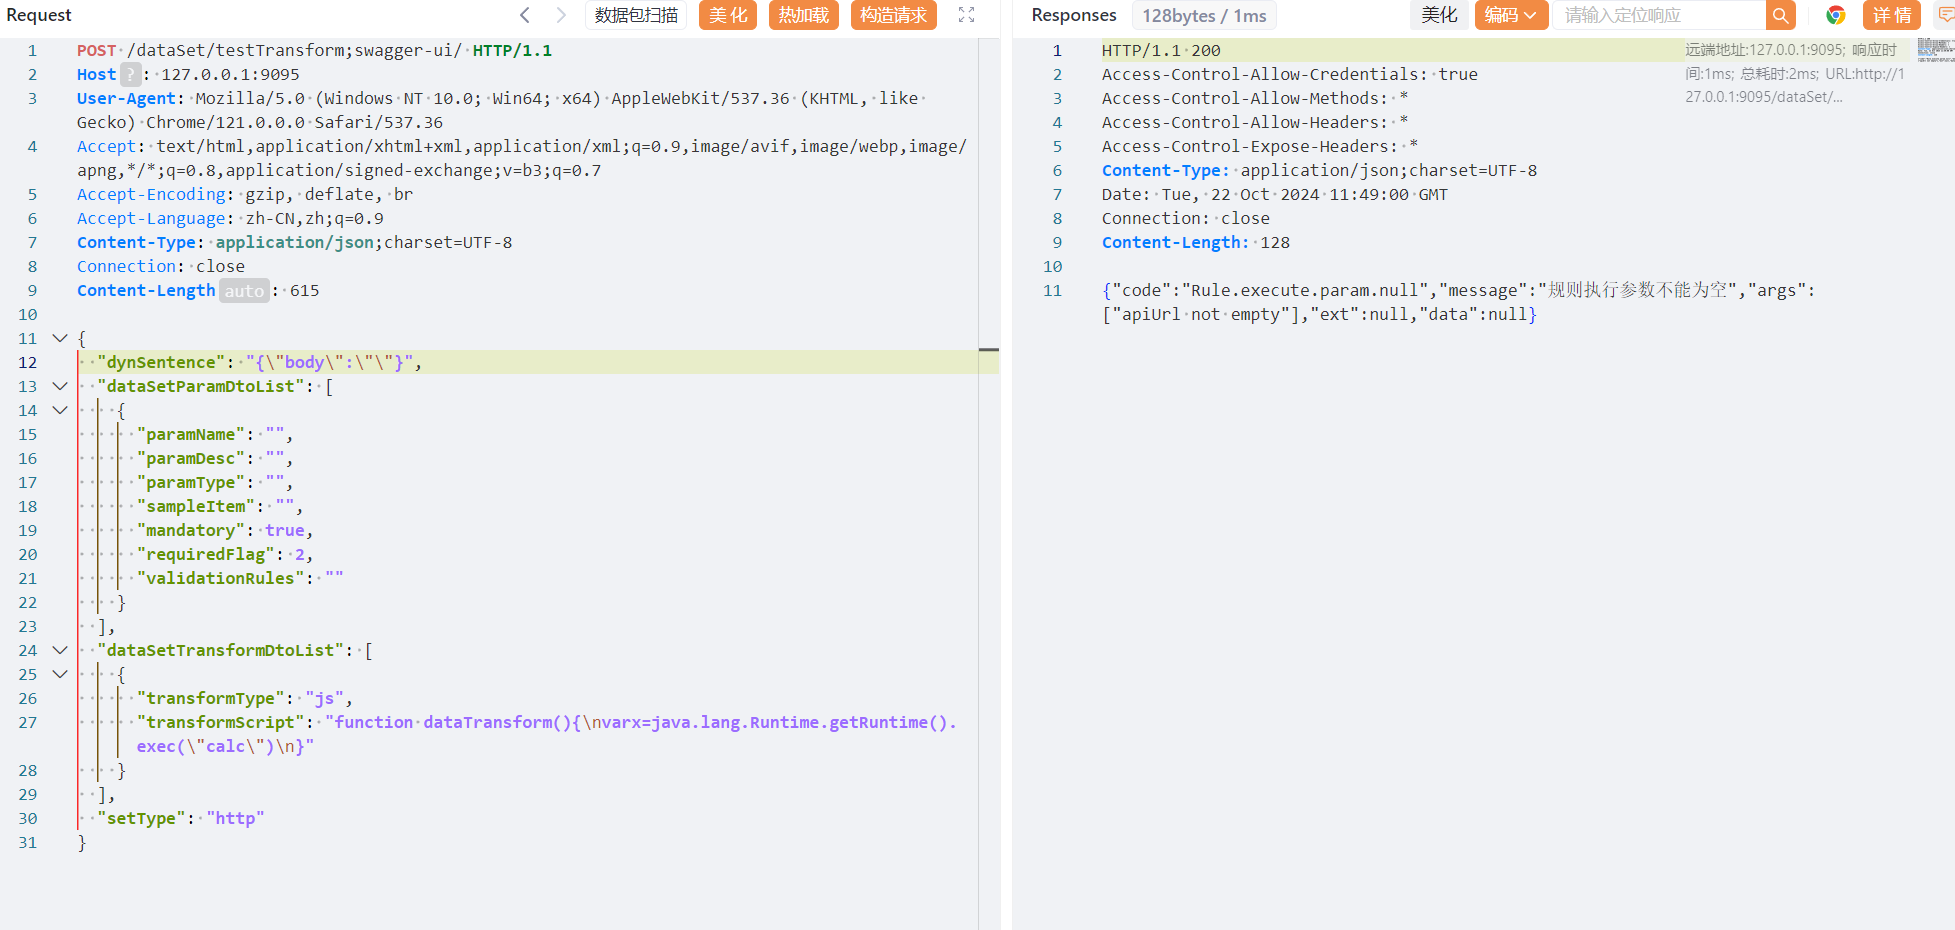Expand the Request panel to fullscreen
The height and width of the screenshot is (930, 1955).
(966, 15)
